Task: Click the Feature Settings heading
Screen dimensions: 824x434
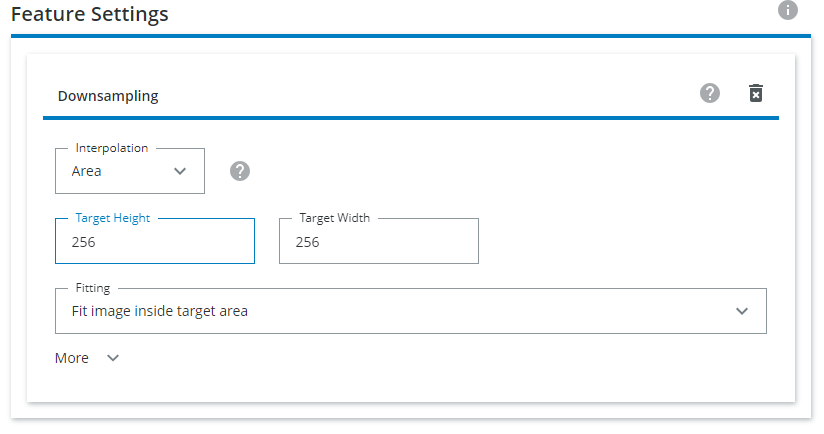Action: (90, 14)
